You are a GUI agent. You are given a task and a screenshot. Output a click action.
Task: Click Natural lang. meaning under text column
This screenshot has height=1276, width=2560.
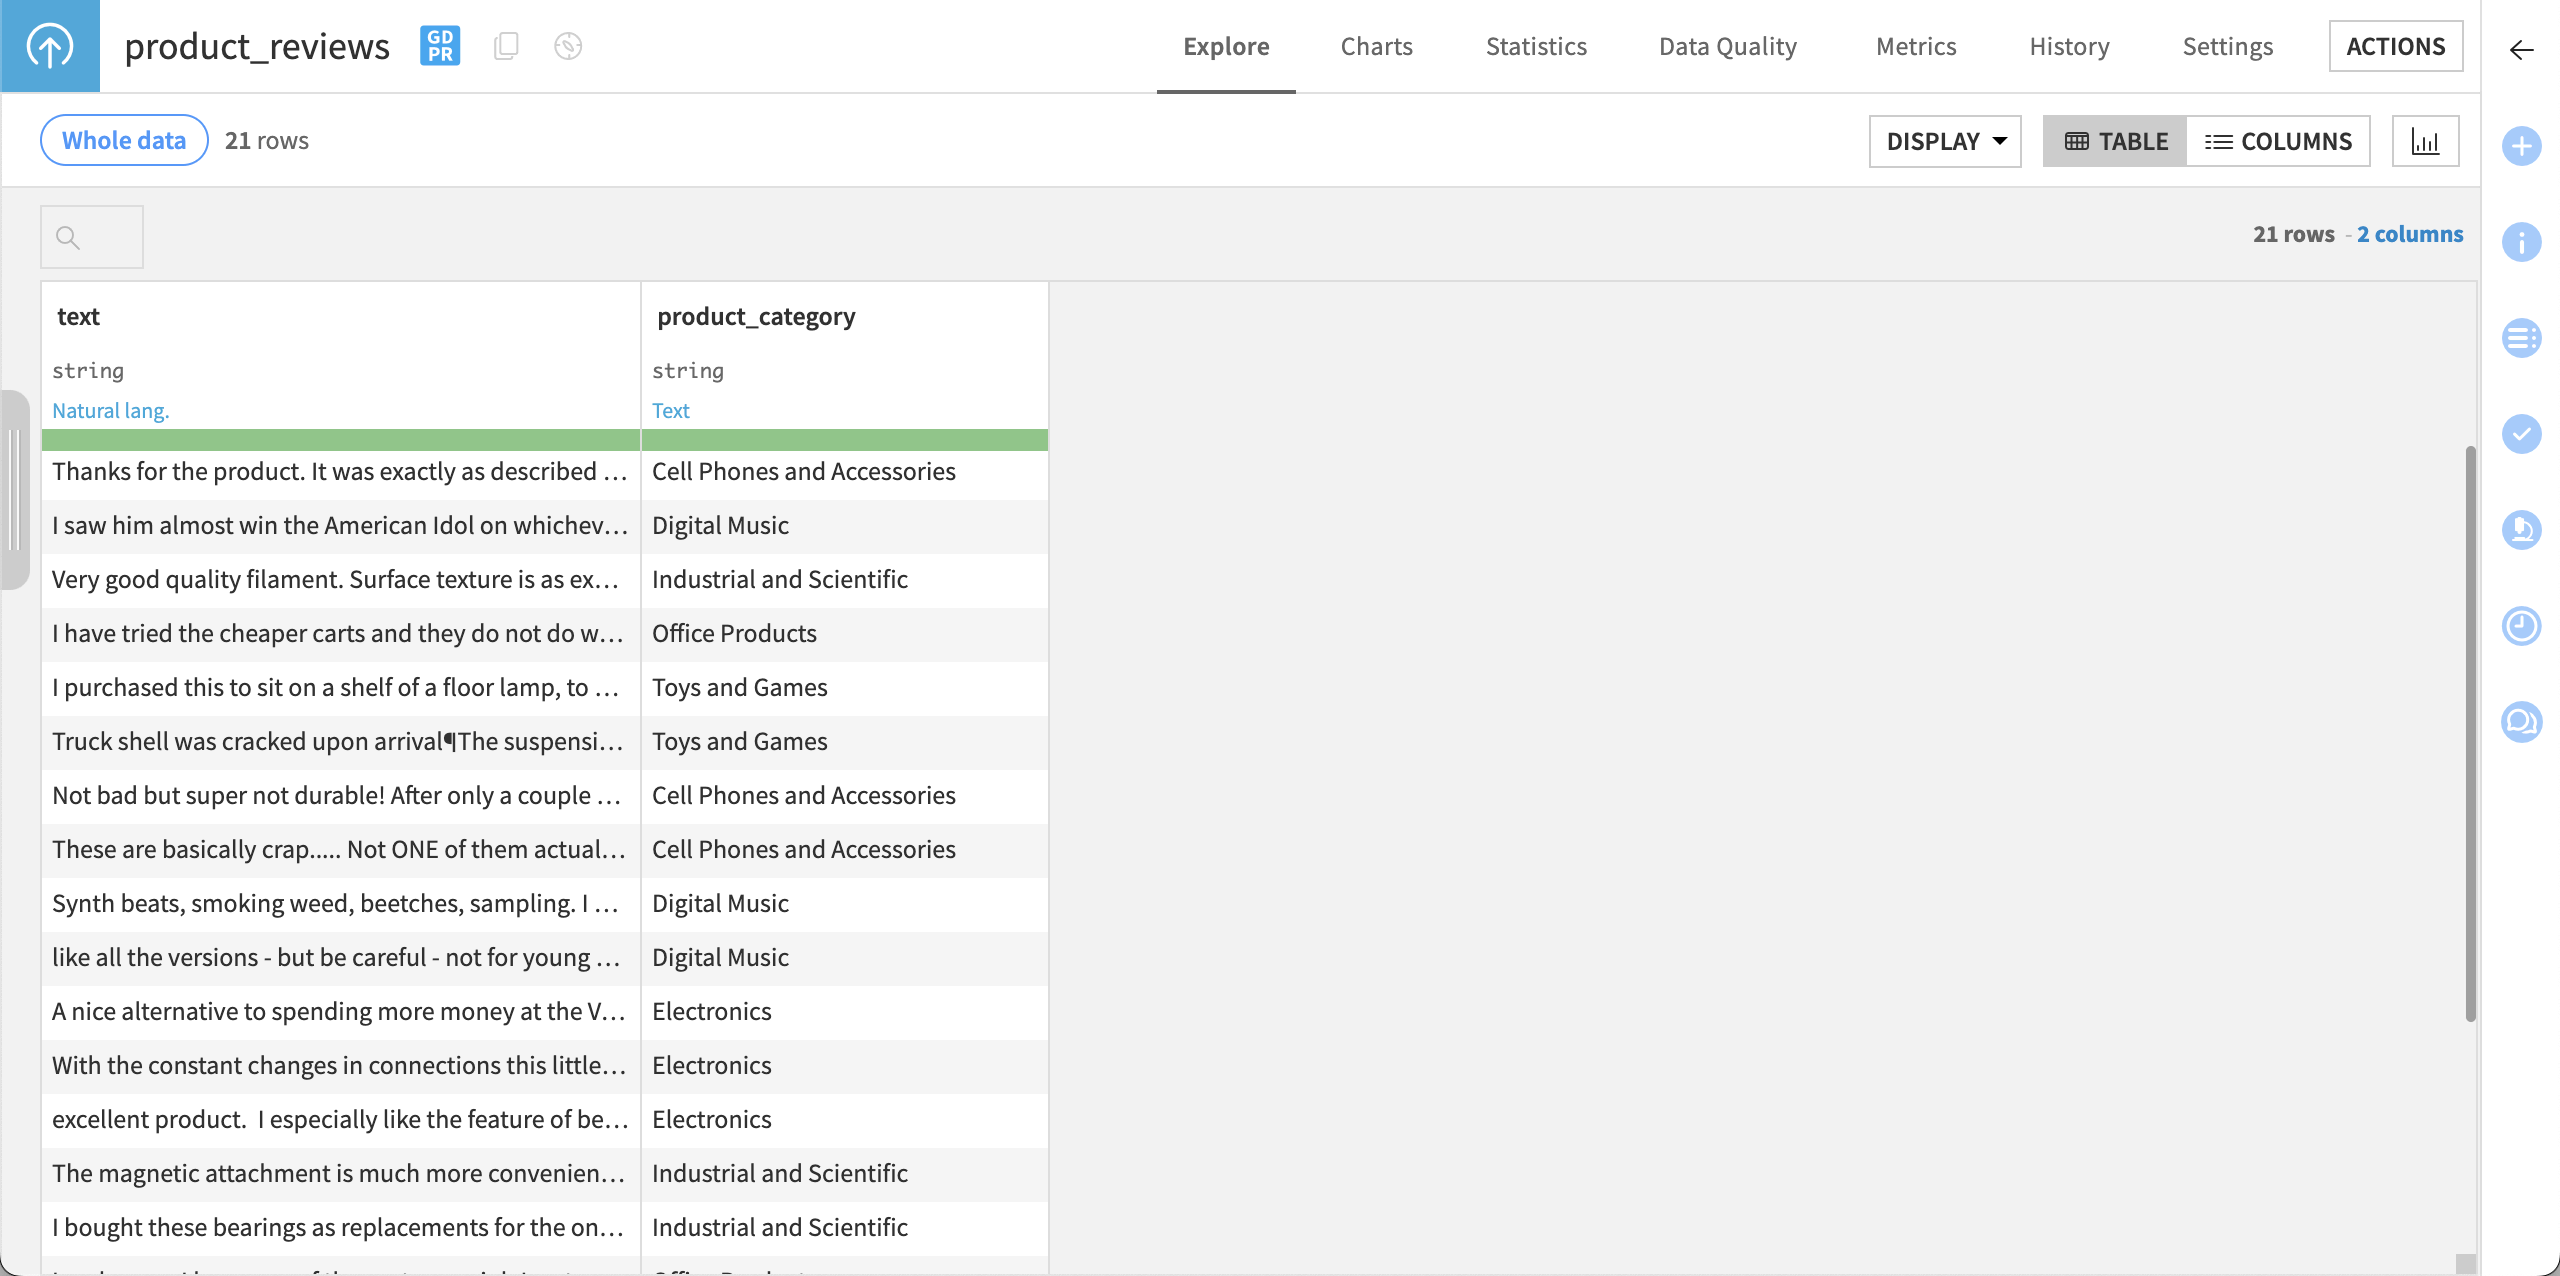coord(110,410)
